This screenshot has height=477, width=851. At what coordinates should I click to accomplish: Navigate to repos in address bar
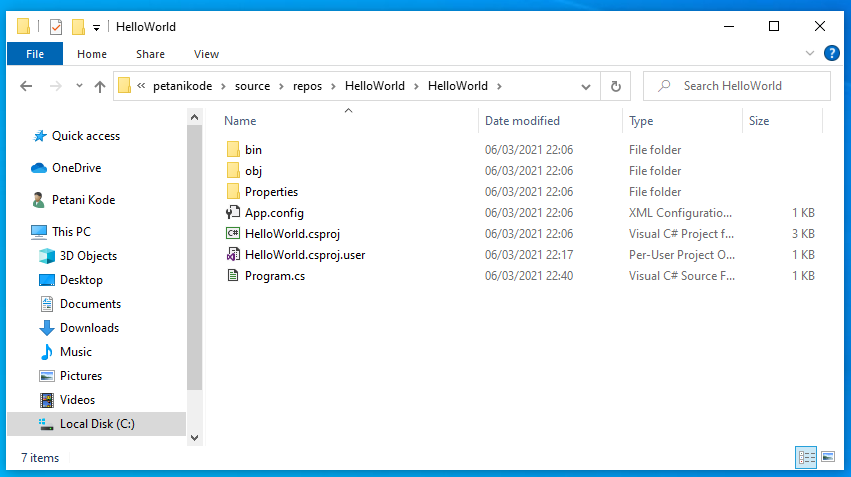(307, 86)
